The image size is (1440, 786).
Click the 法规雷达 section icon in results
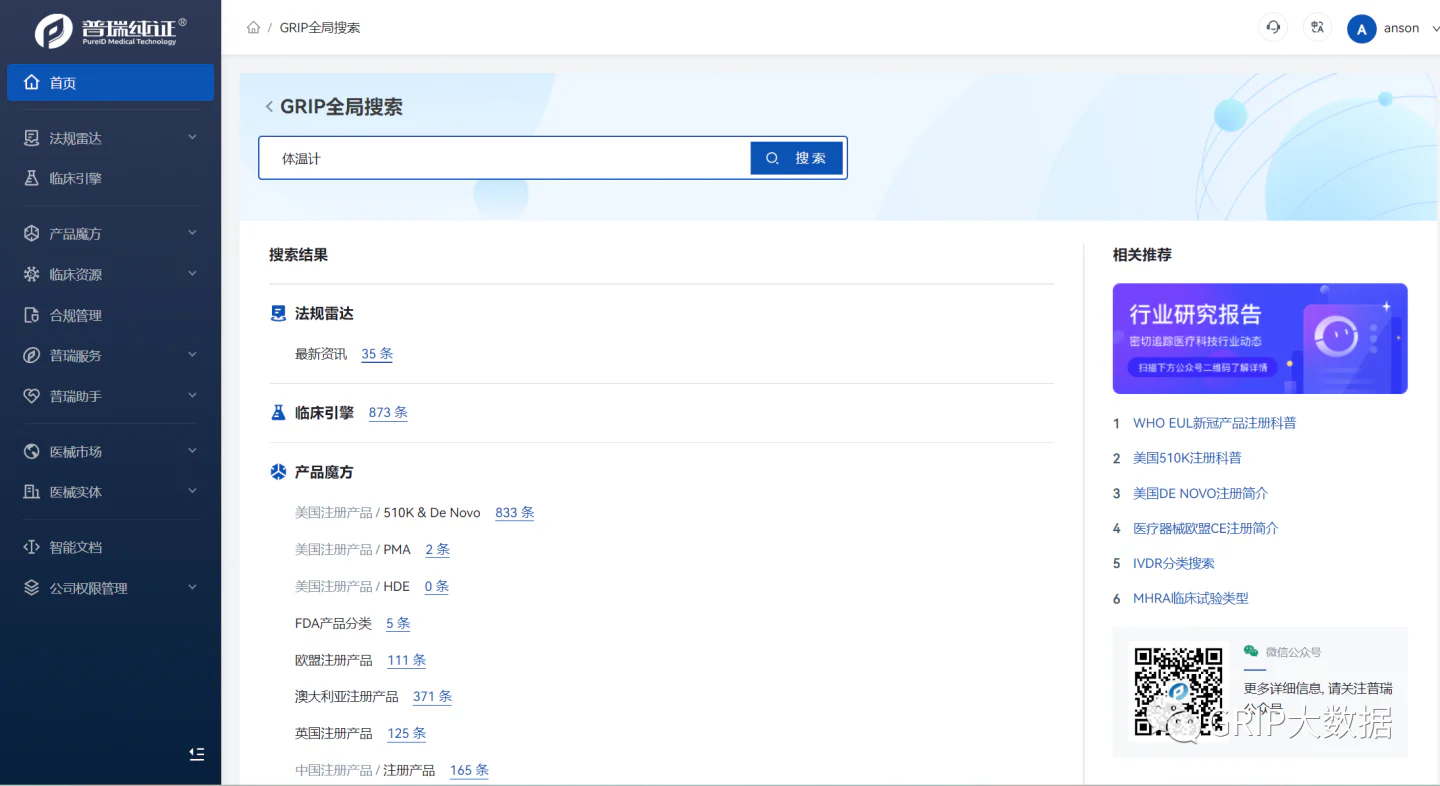279,313
